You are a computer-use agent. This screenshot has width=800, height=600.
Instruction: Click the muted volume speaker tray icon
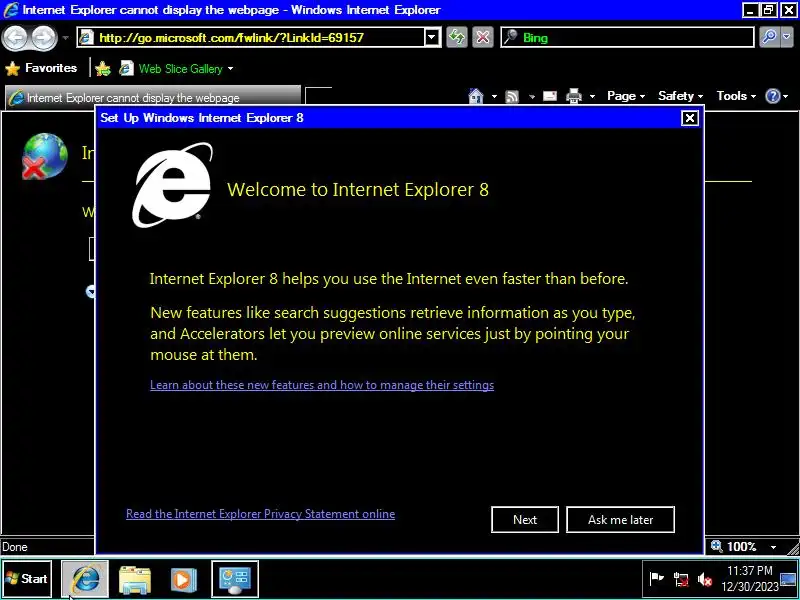[705, 579]
